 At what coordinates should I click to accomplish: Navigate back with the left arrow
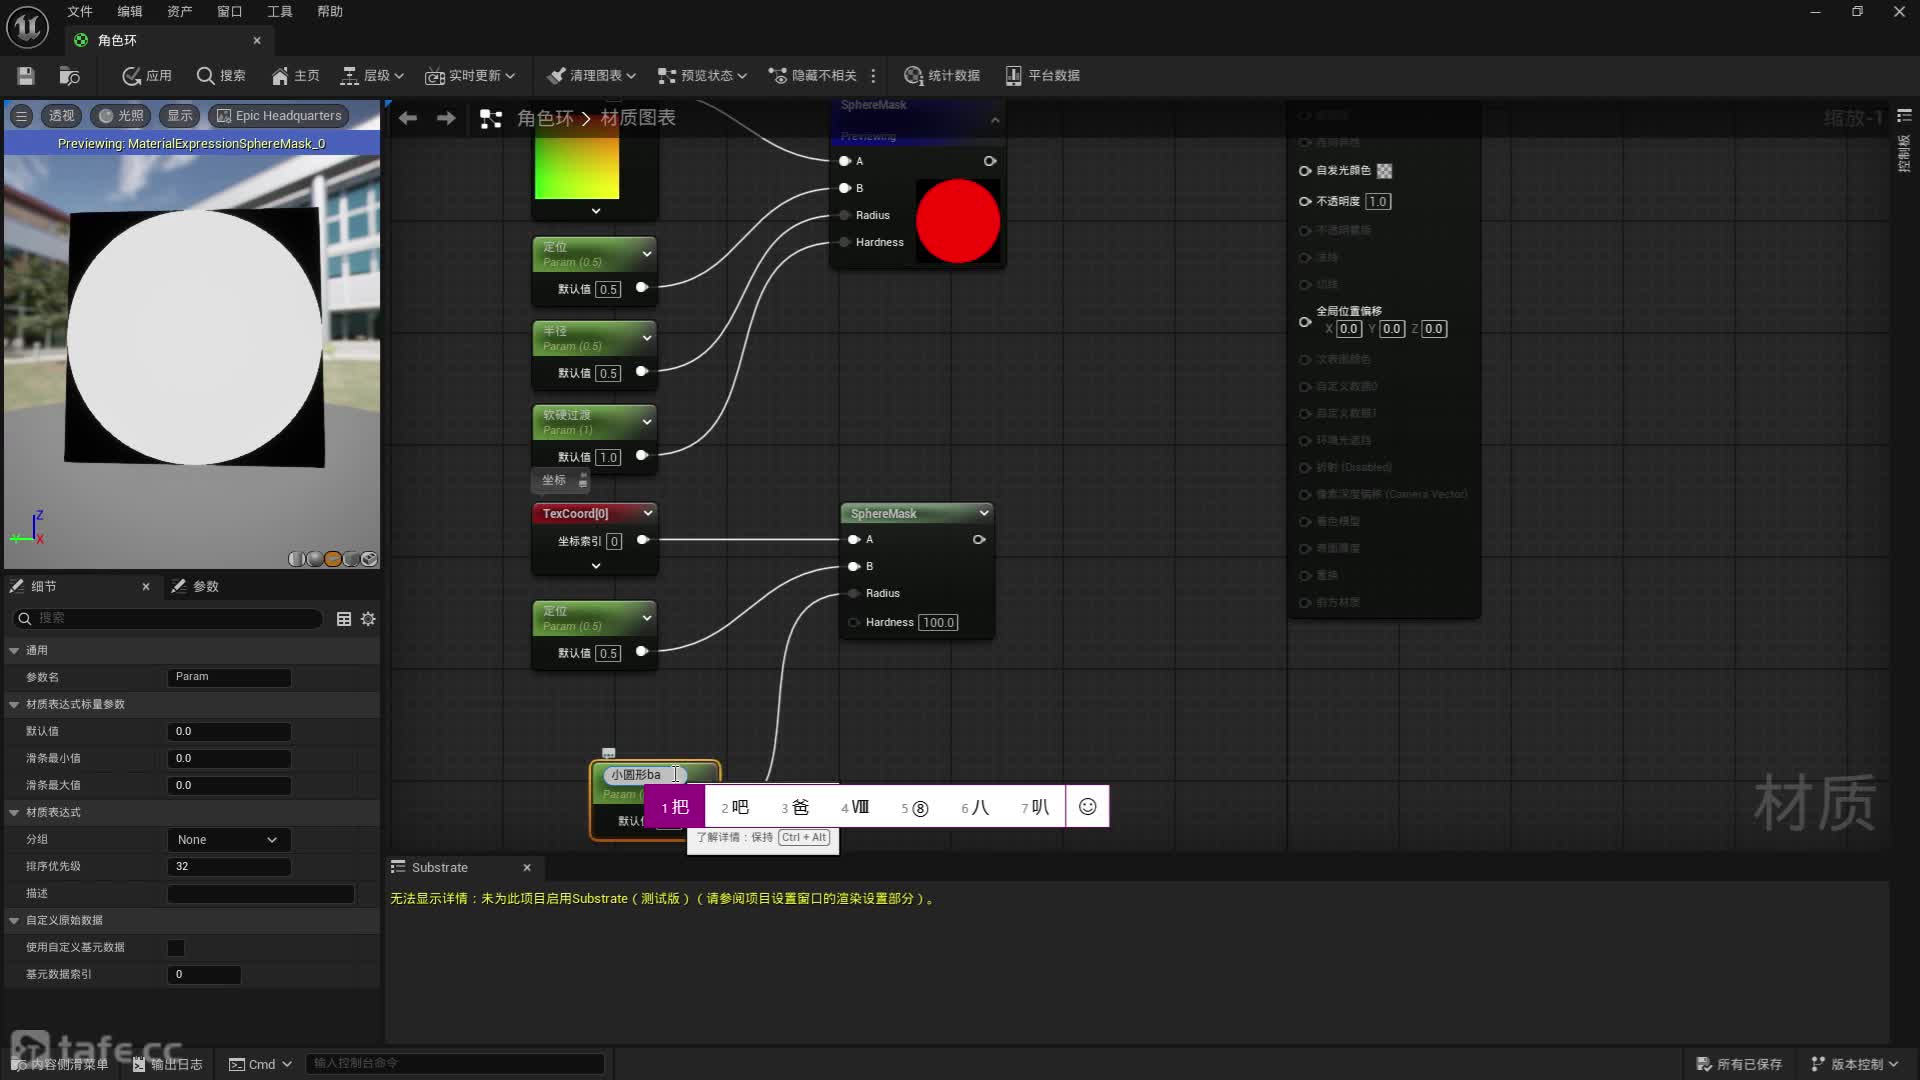pyautogui.click(x=408, y=118)
